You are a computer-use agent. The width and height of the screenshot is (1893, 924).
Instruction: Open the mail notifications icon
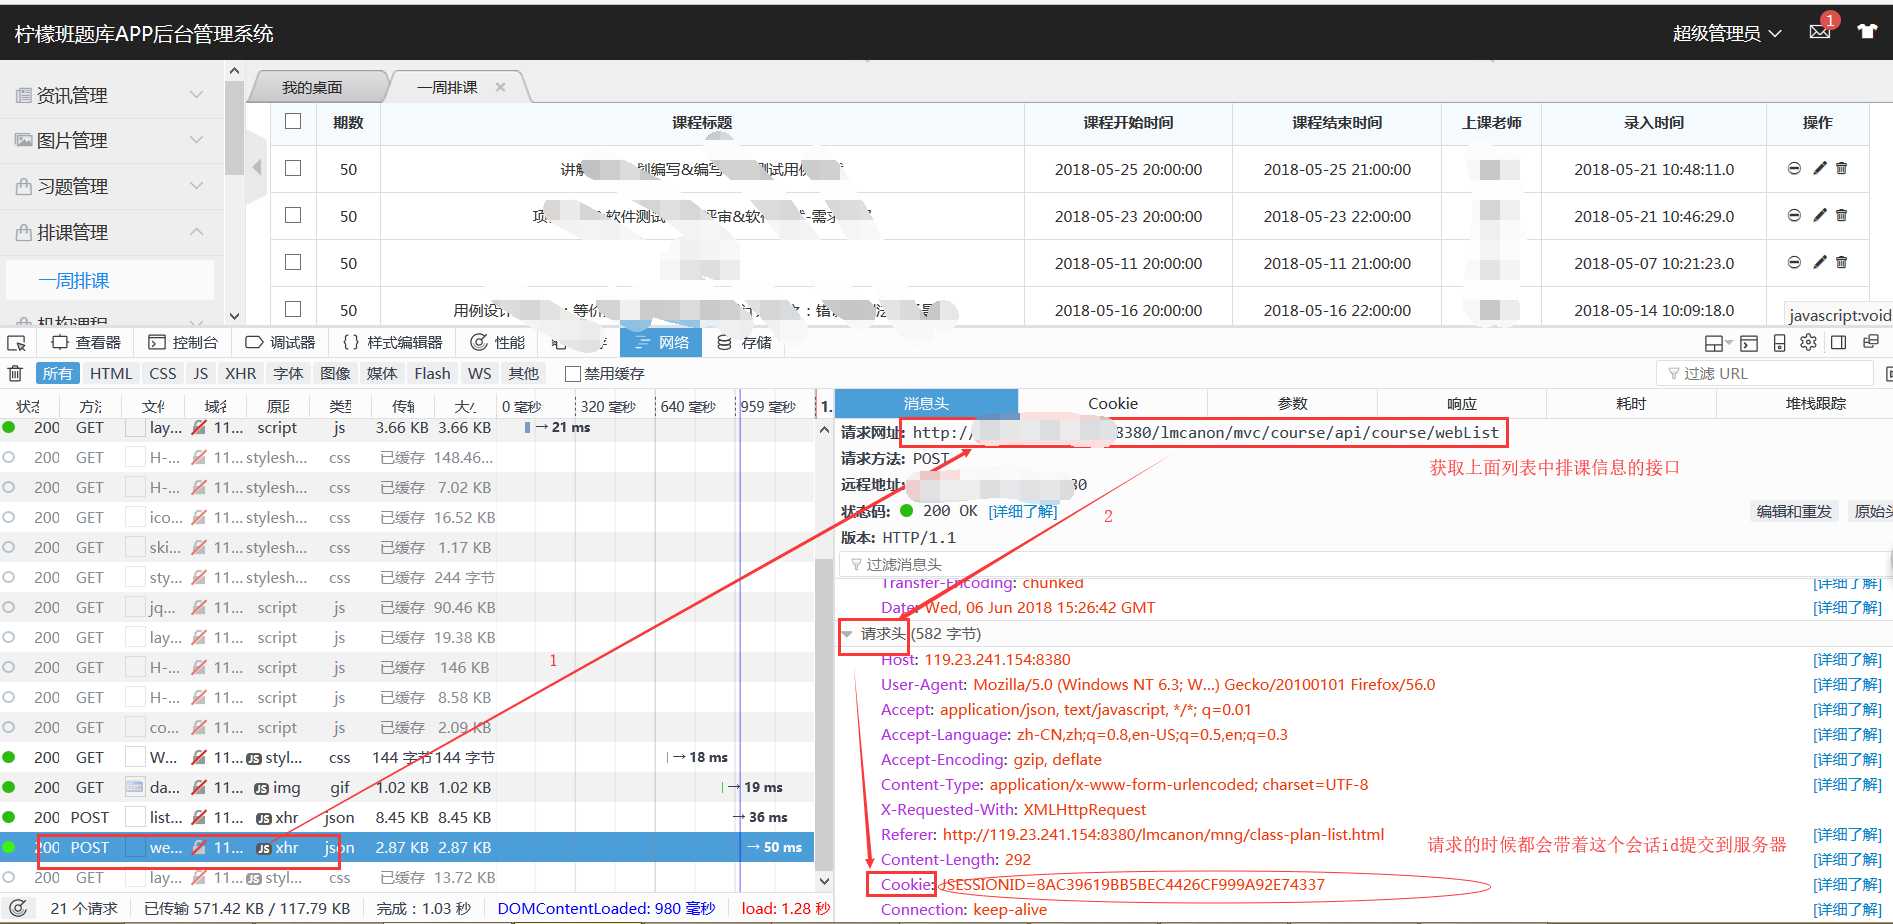pos(1819,32)
